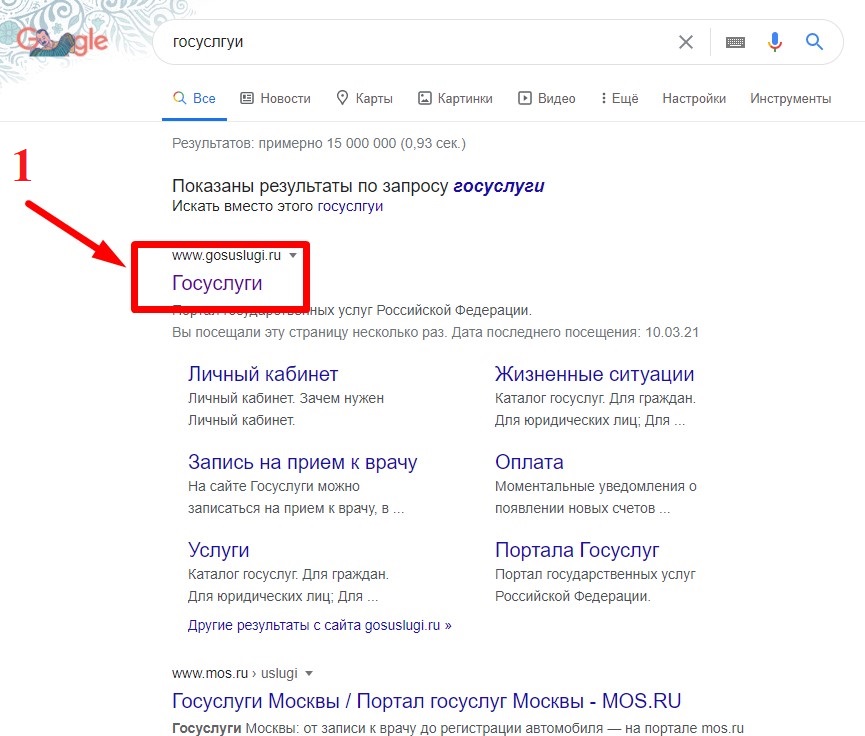Open the Оплата sitelink
865x736 pixels.
pos(529,462)
